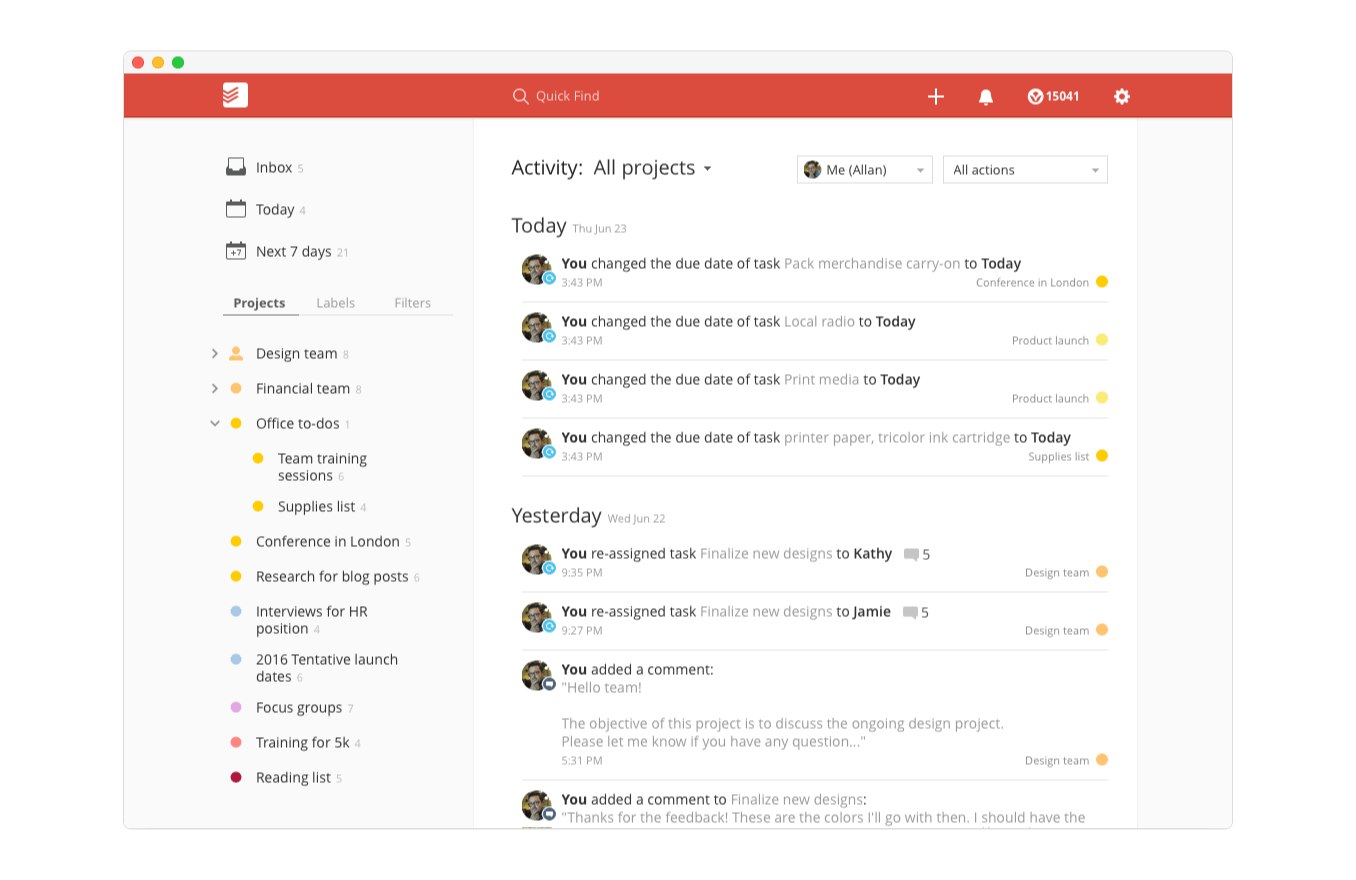Screen dimensions: 1356x880
Task: Click the Quick Find search icon
Action: pyautogui.click(x=520, y=96)
